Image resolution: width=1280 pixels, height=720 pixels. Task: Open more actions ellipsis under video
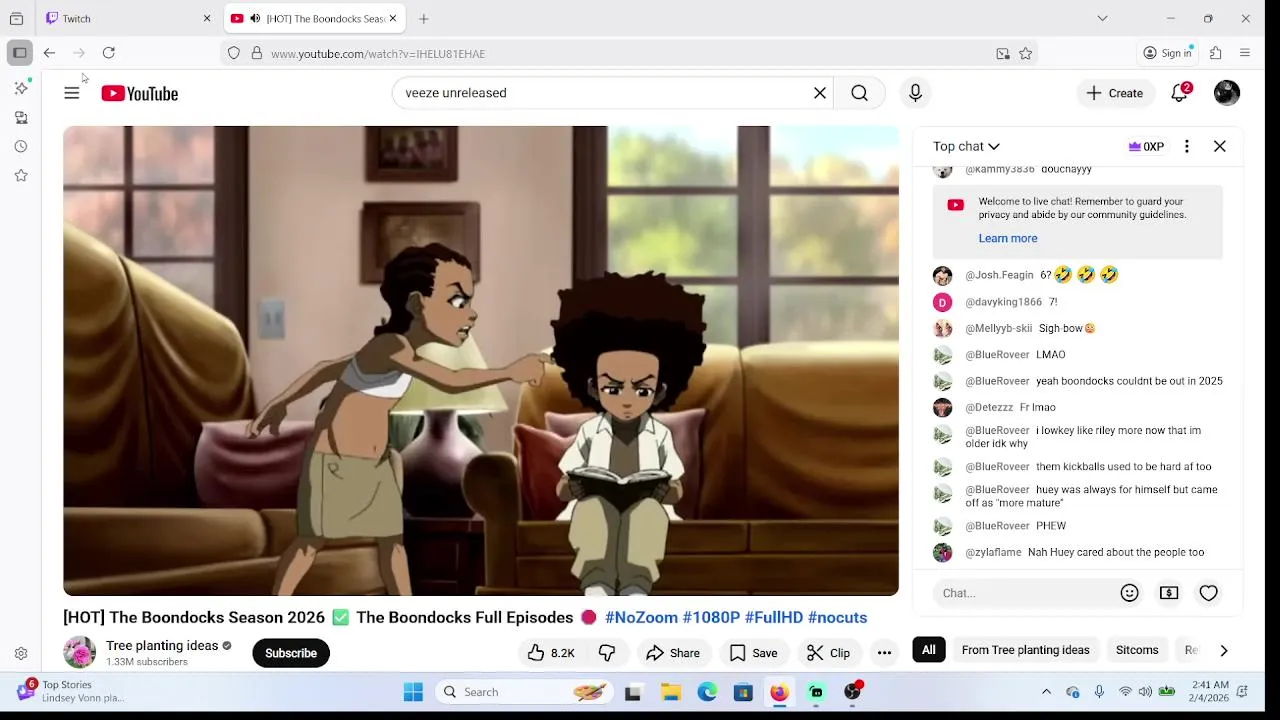click(x=884, y=653)
